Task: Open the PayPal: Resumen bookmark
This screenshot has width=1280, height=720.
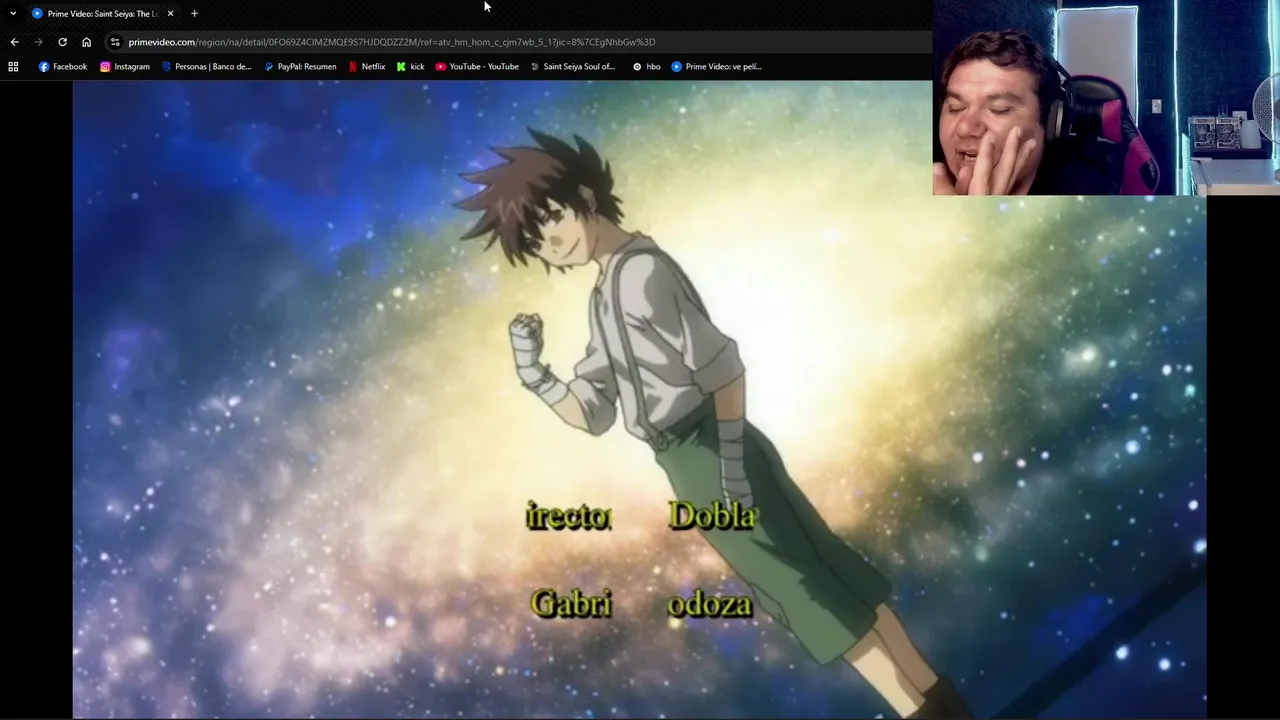Action: tap(300, 67)
